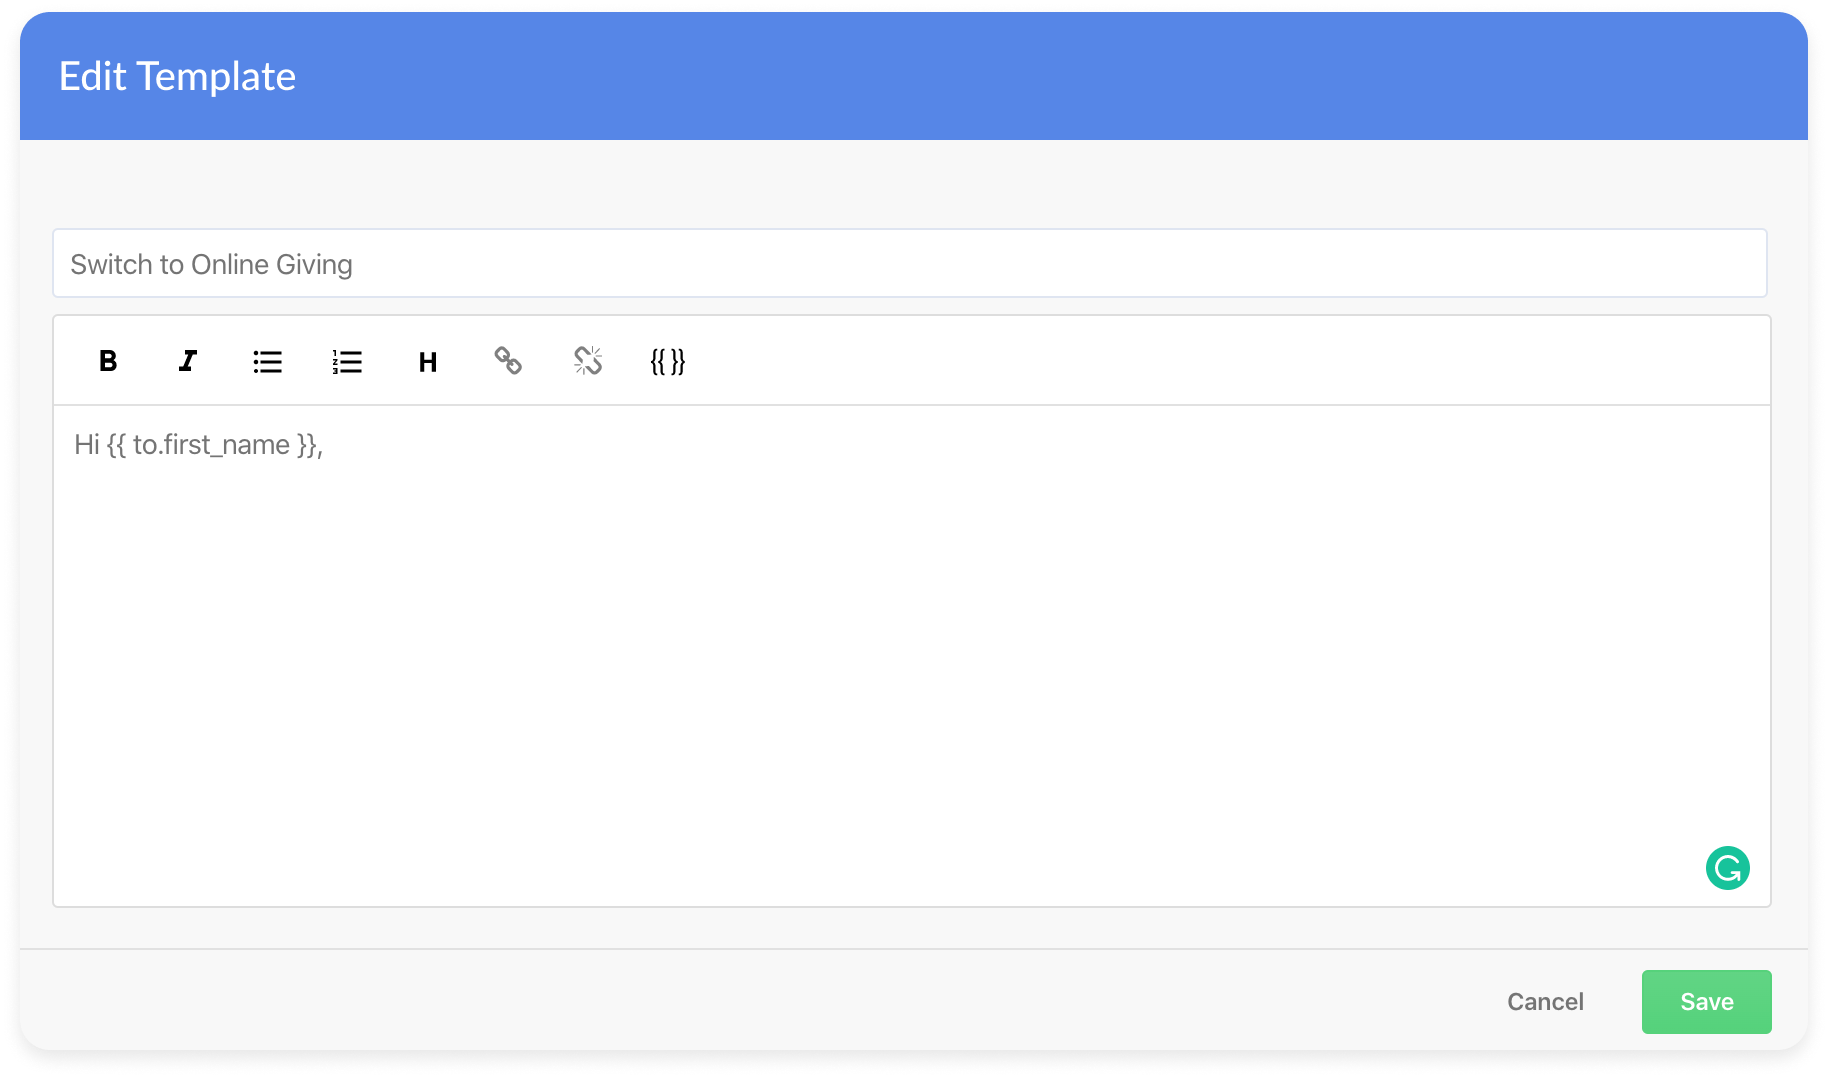The image size is (1828, 1078).
Task: Click the remove link broken-chain icon
Action: 588,361
